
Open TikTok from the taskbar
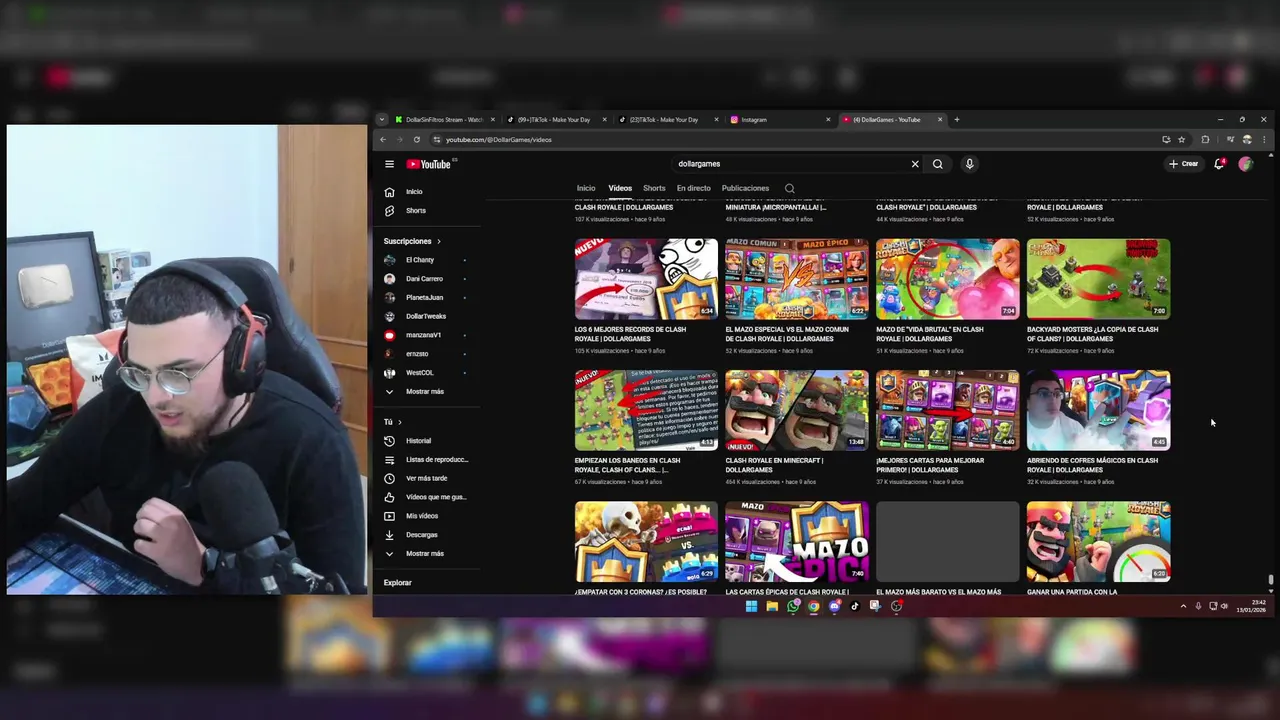click(x=855, y=606)
